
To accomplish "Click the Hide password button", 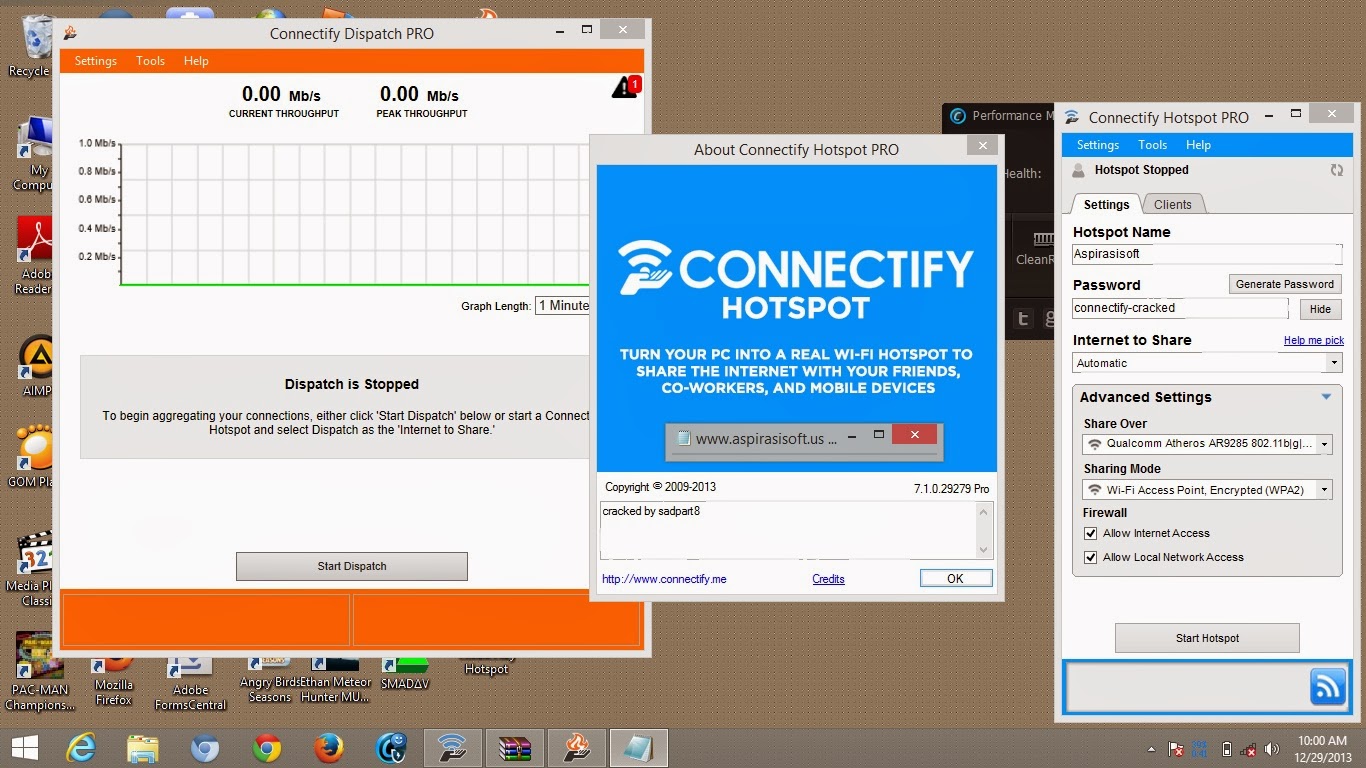I will click(1320, 309).
